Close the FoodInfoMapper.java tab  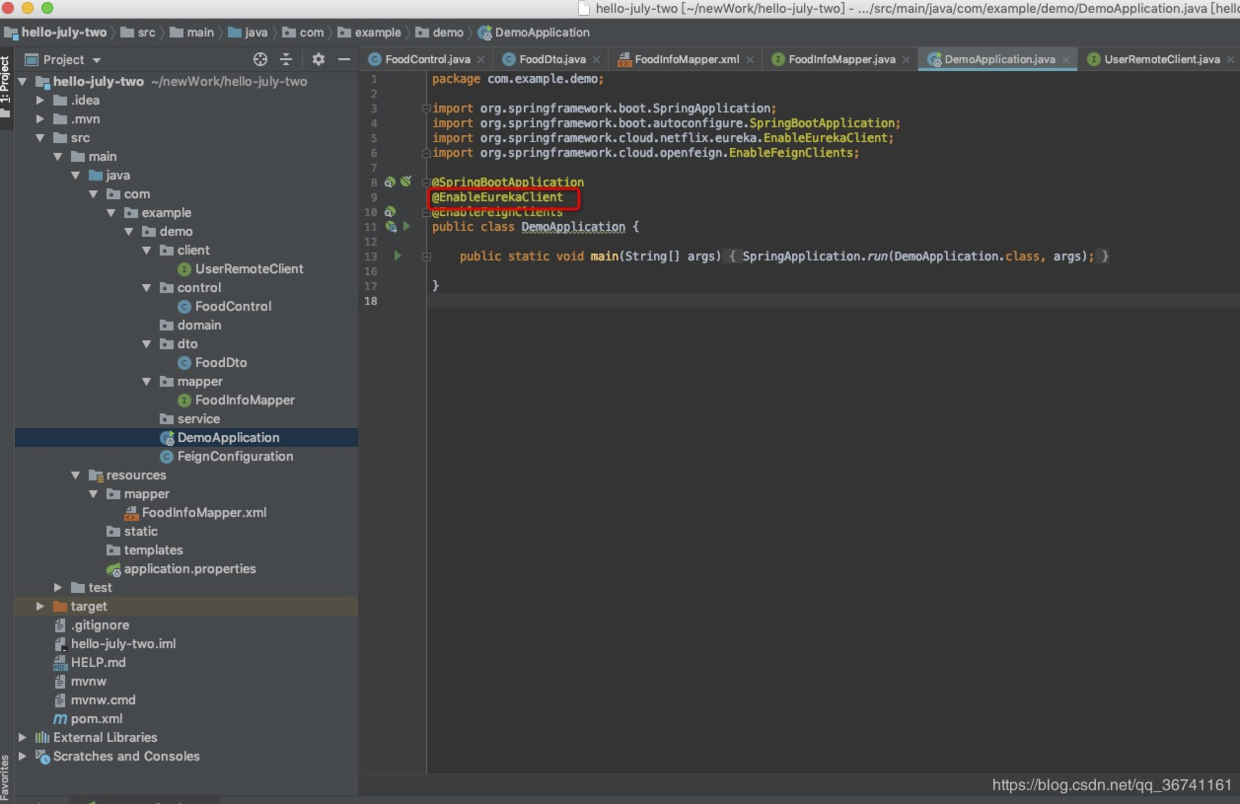click(x=906, y=60)
